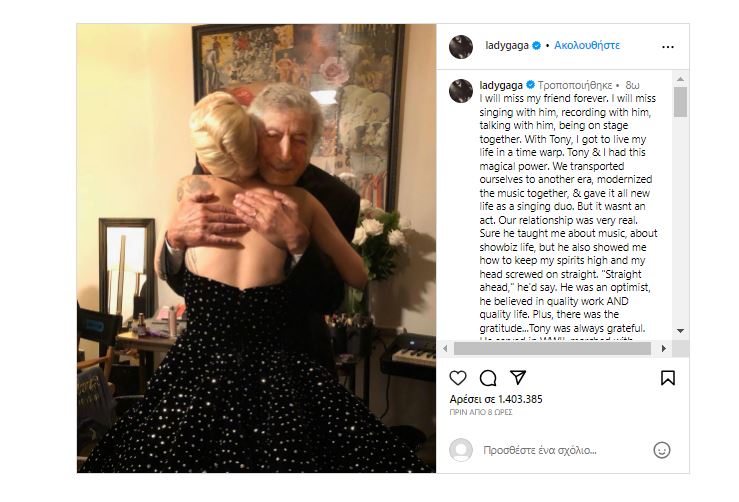Open the Αρέσει σε 1.403.385 likes count
The image size is (739, 502).
coord(496,399)
